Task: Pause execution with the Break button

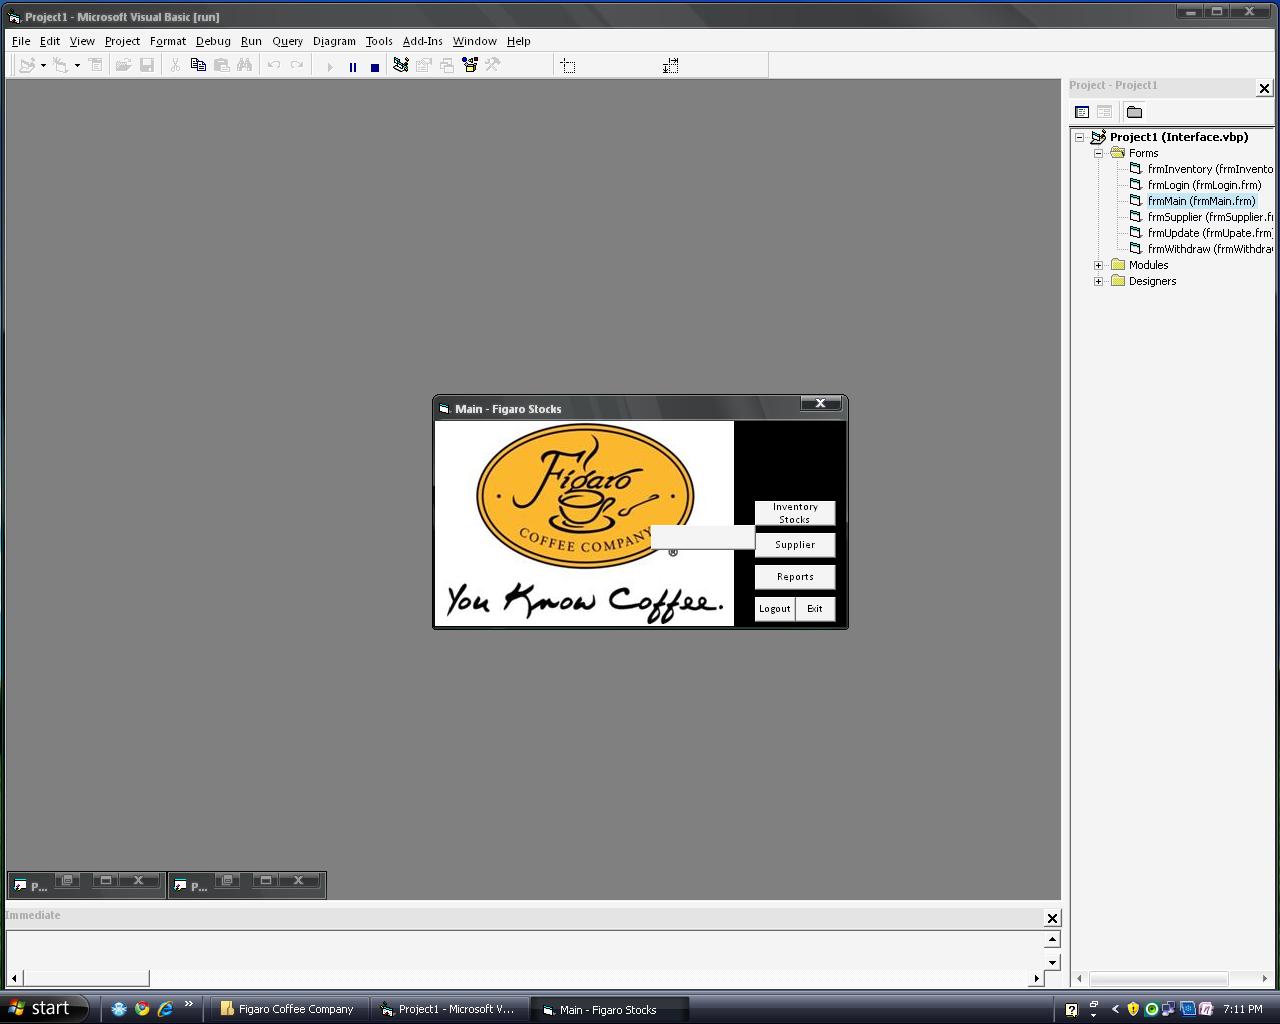Action: pyautogui.click(x=352, y=66)
